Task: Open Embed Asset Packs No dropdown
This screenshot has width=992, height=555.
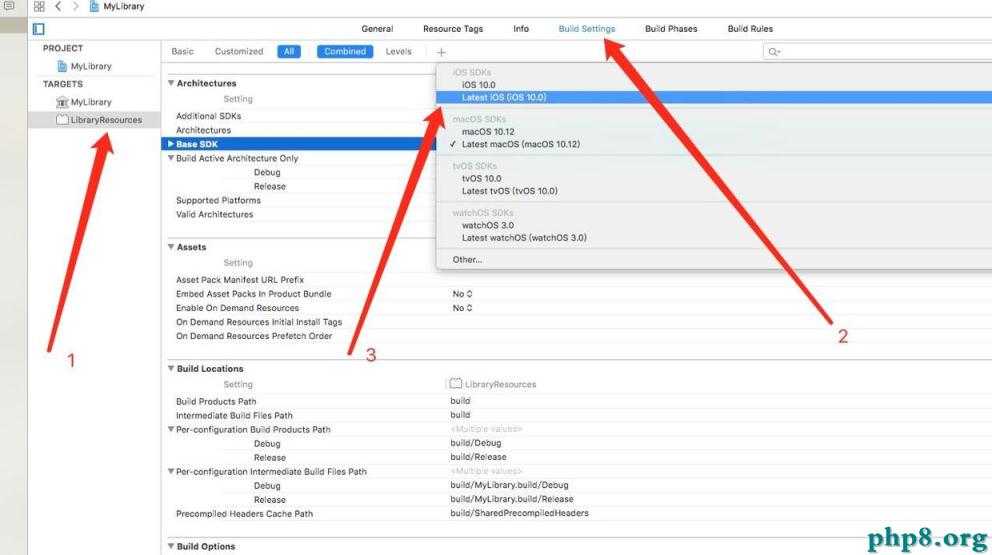Action: click(x=462, y=294)
